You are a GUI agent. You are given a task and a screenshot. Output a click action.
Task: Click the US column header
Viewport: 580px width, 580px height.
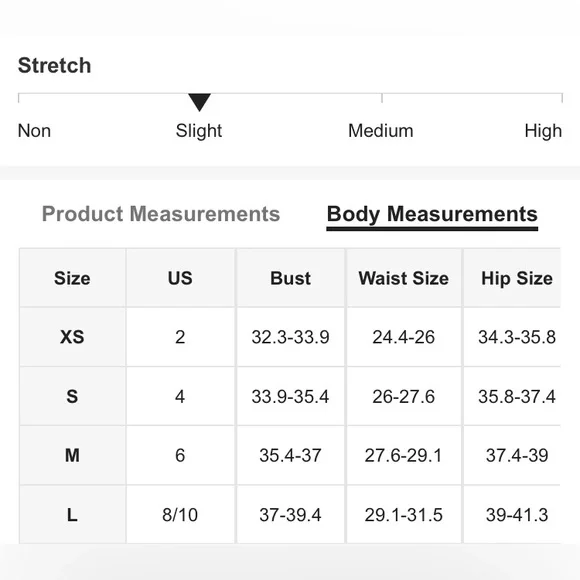tap(180, 278)
